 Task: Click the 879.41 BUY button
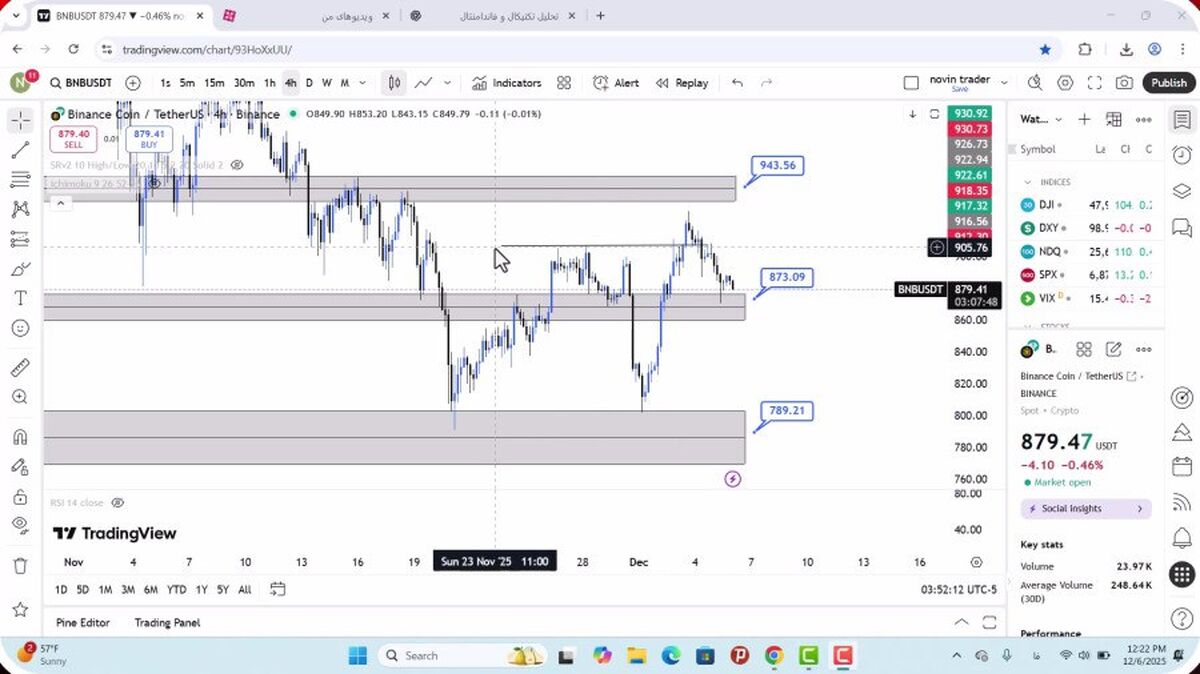[148, 139]
